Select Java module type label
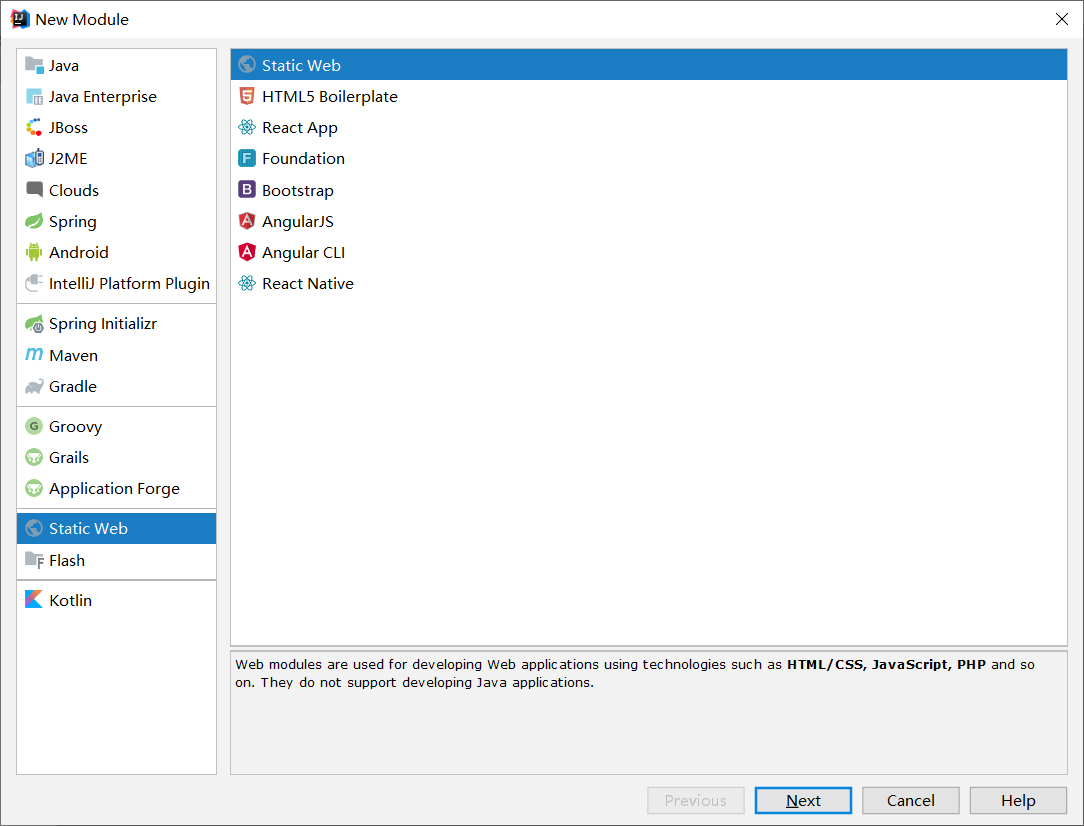 (x=64, y=66)
